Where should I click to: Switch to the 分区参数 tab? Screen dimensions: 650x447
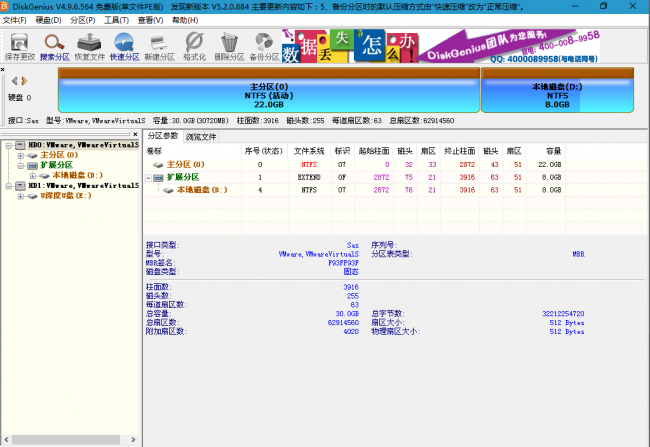coord(163,136)
